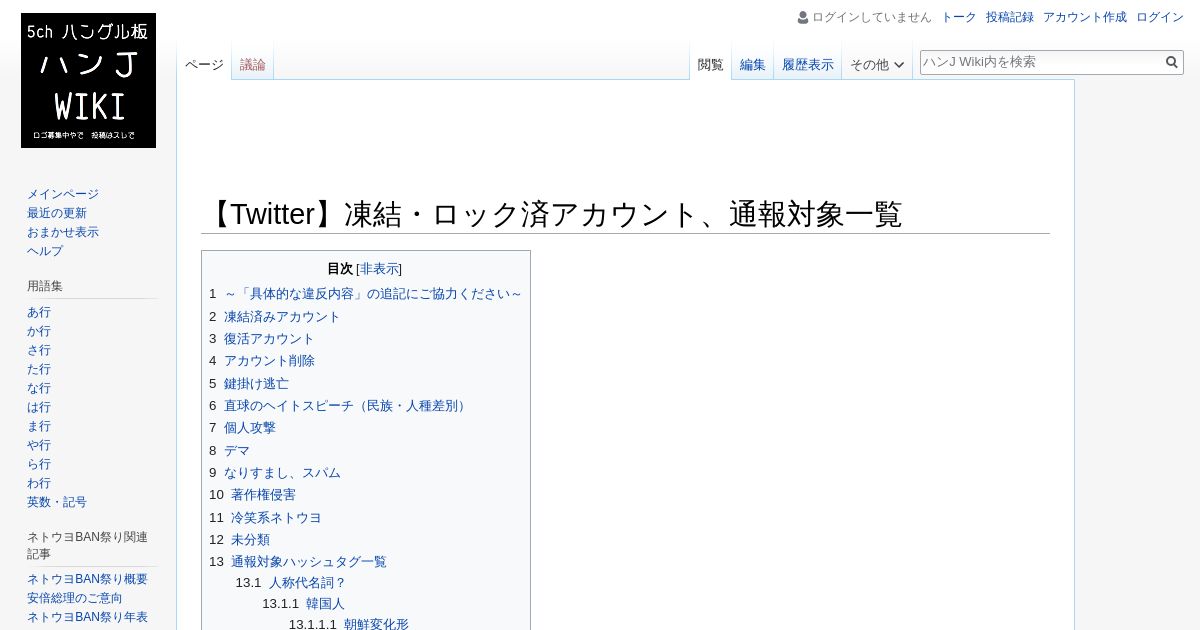Open the トーク link
Screen dimensions: 1200x630
[x=959, y=17]
